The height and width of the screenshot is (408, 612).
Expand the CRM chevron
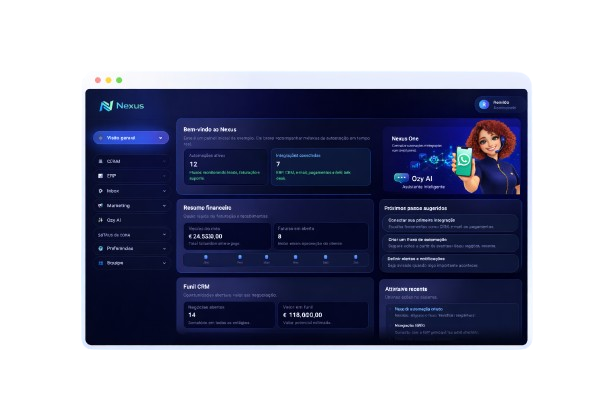164,161
